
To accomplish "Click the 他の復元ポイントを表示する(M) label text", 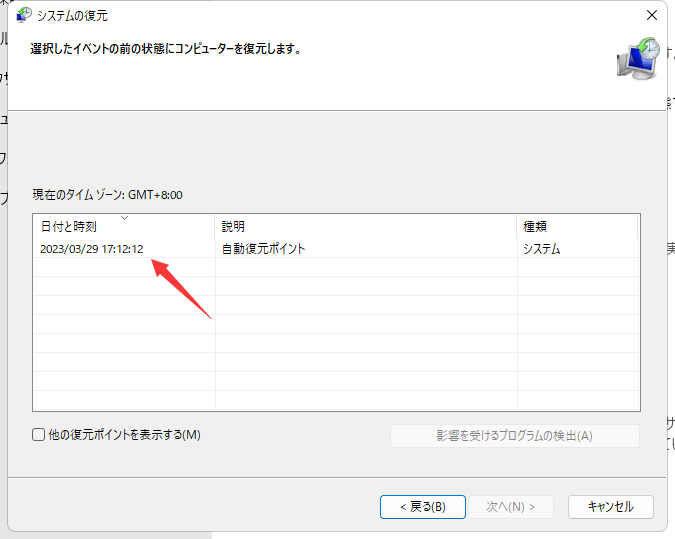I will coord(124,435).
